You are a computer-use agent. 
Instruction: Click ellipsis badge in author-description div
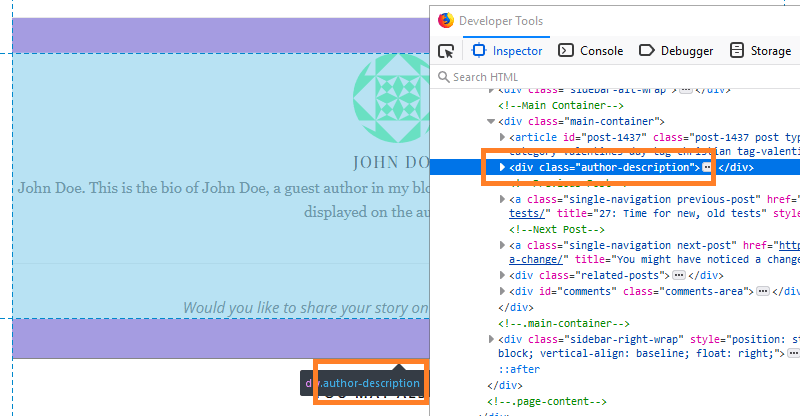707,167
